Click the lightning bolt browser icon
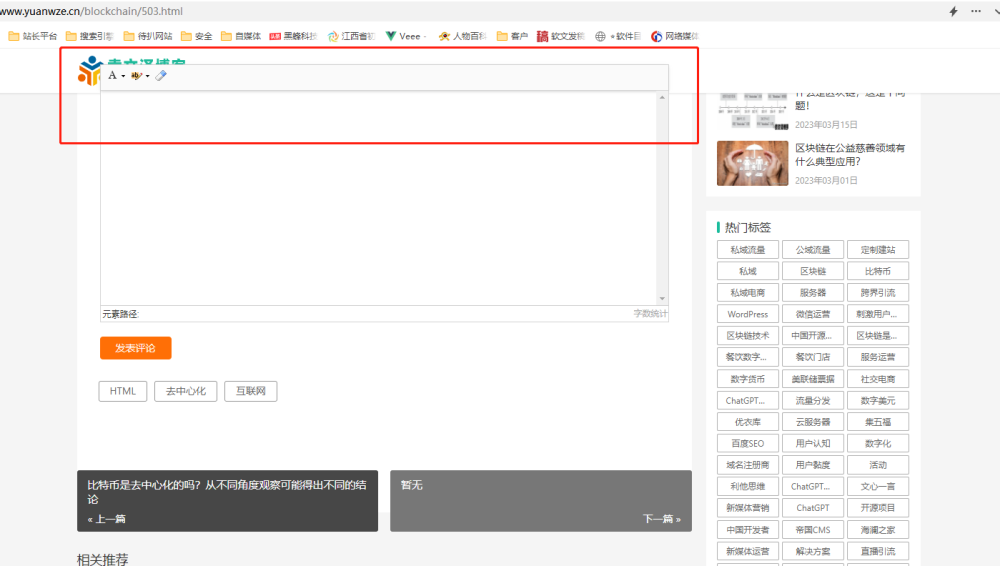Screen dimensions: 1000x566 click(x=953, y=11)
